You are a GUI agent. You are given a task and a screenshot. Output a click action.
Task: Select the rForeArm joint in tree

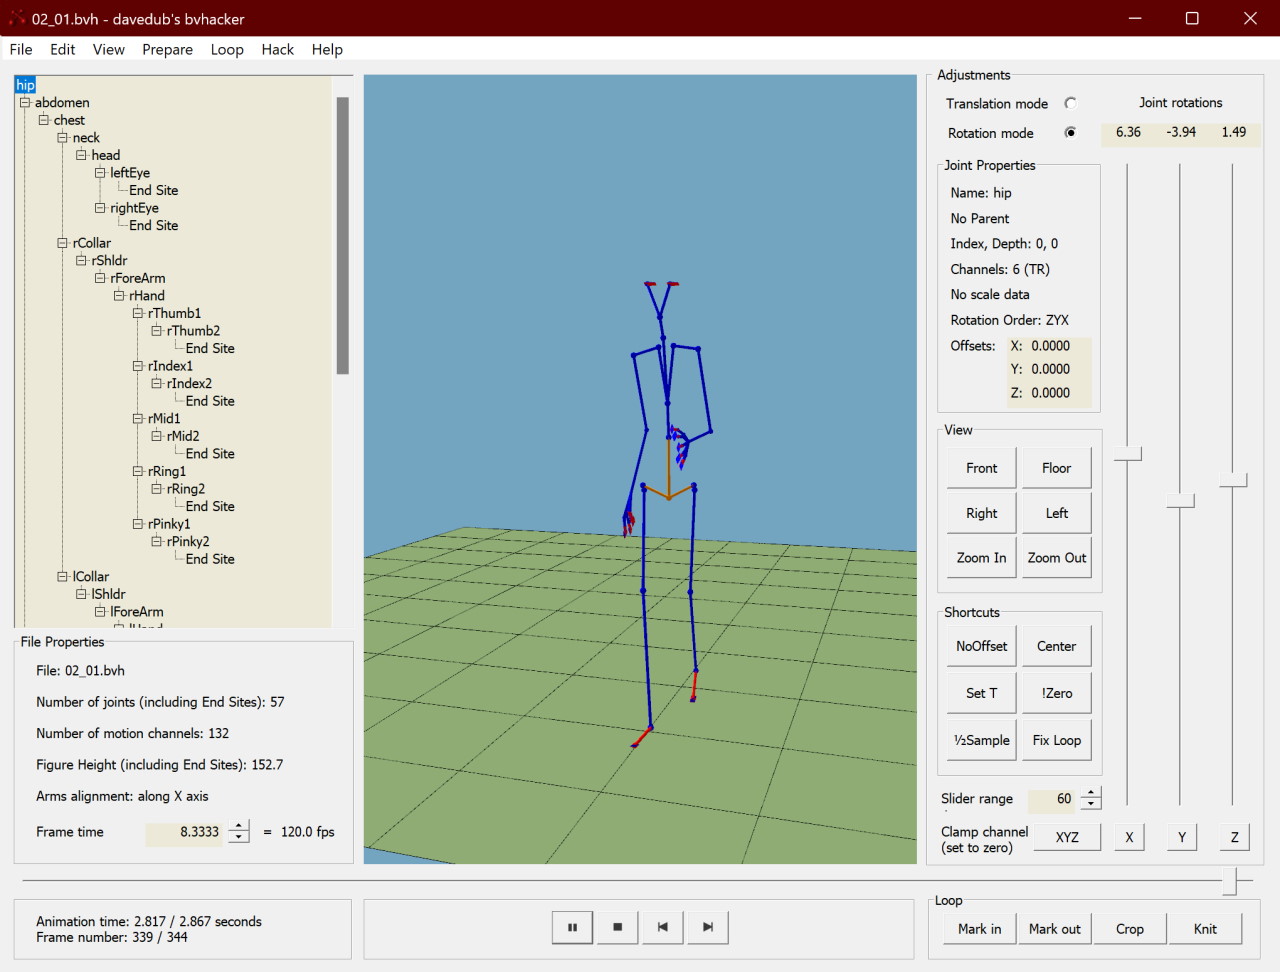[x=138, y=278]
